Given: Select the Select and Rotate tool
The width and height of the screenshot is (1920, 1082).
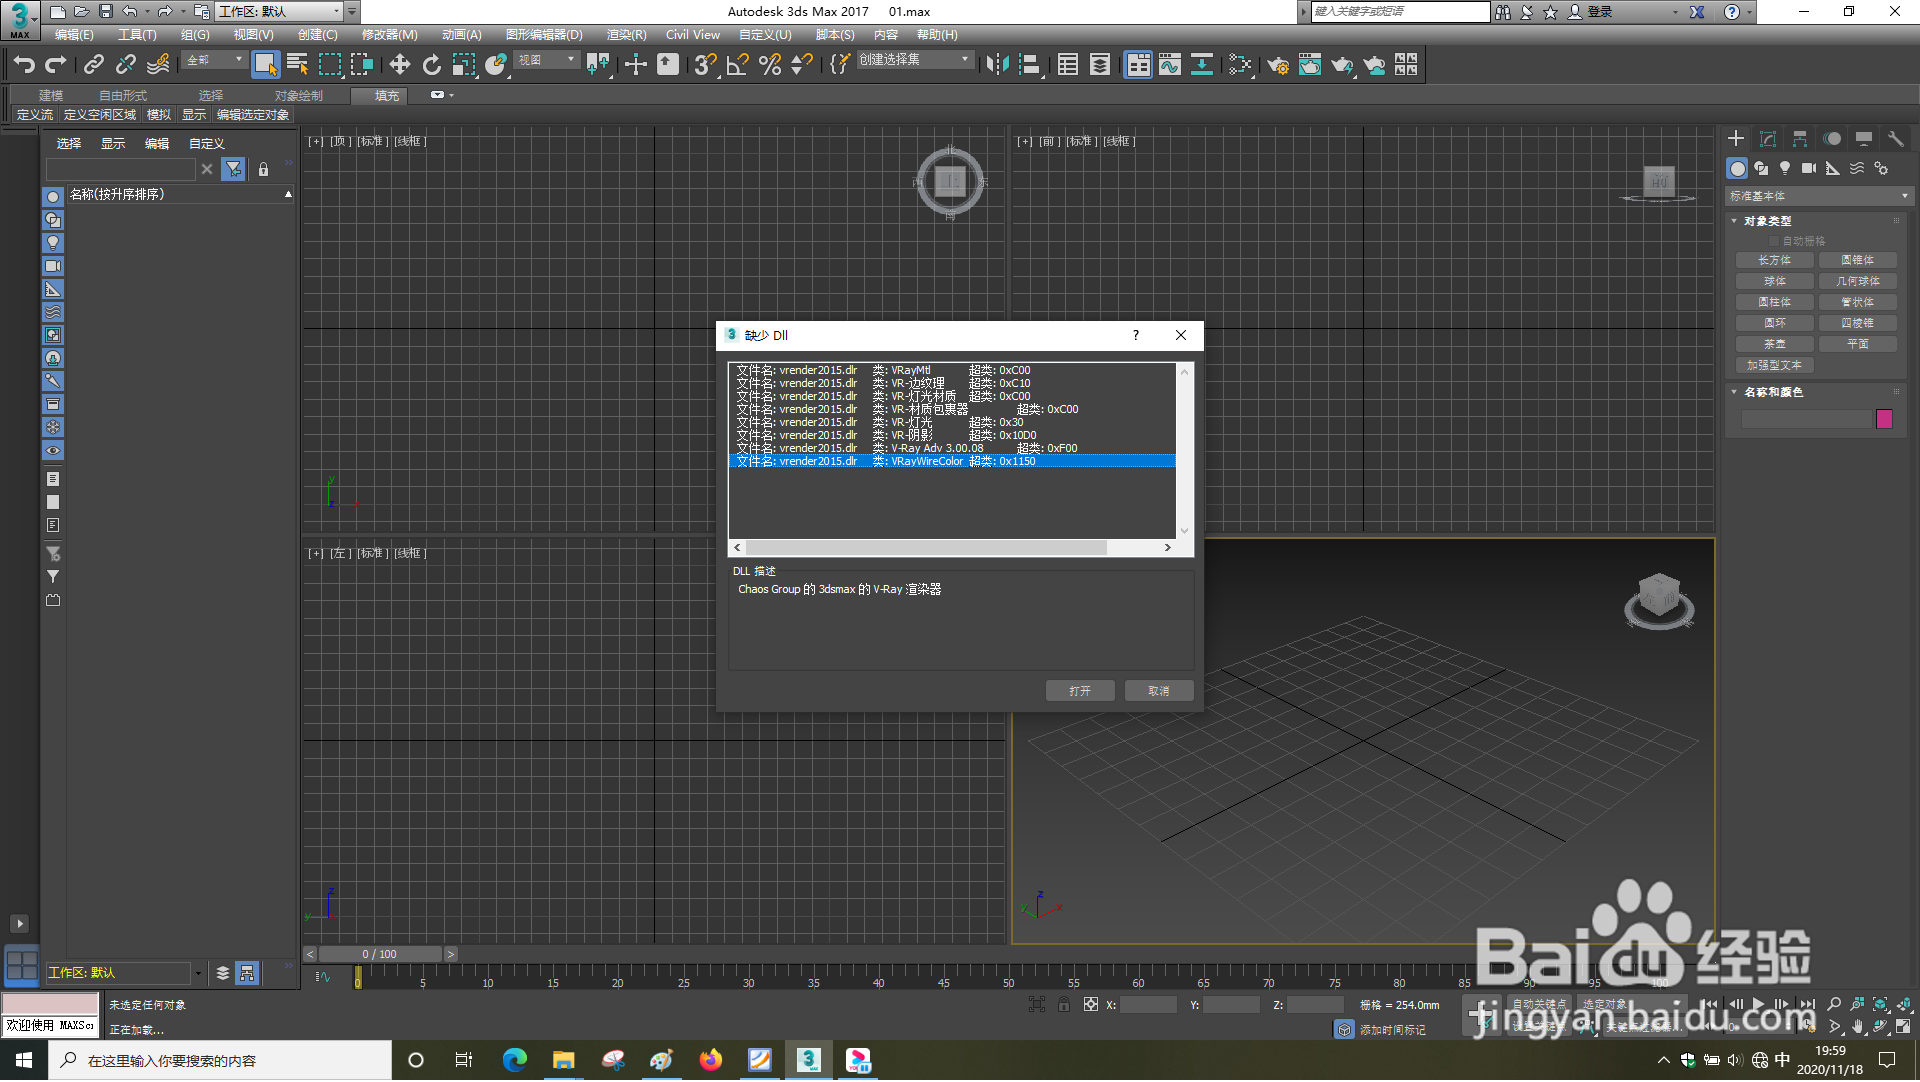Looking at the screenshot, I should tap(432, 65).
